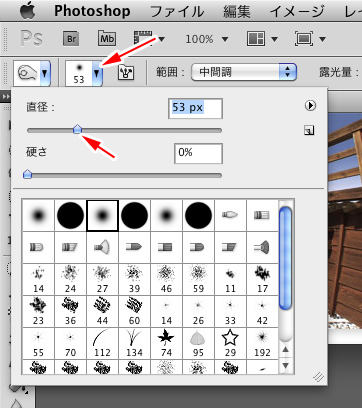Open the brush picker flyout menu arrow
Image resolution: width=362 pixels, height=408 pixels.
click(x=310, y=106)
